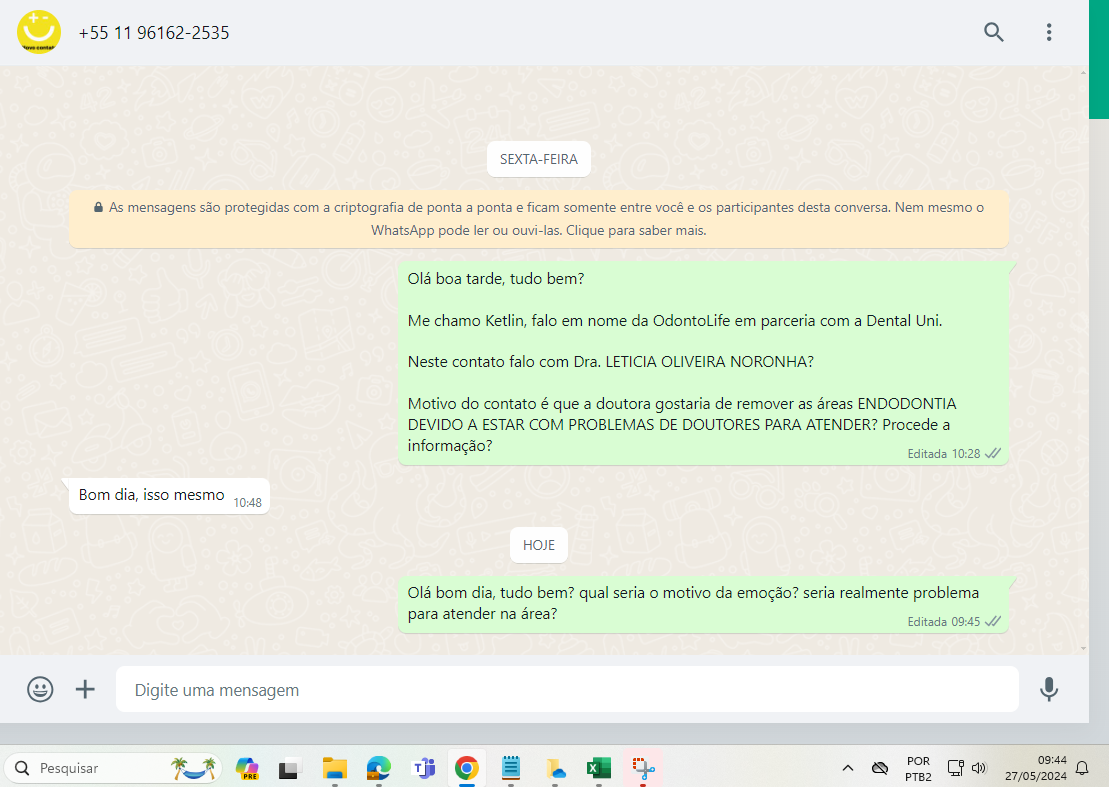Start recording a voice message

click(x=1049, y=689)
